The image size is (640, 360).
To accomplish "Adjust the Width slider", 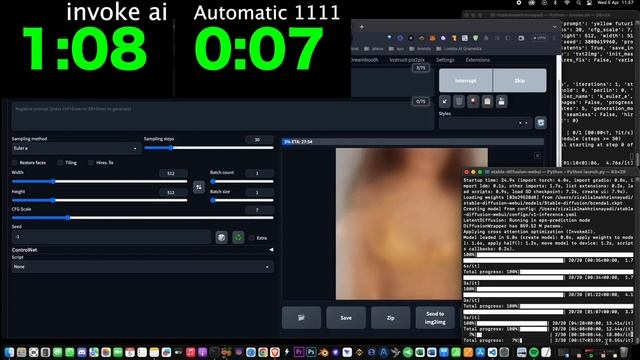I will tap(100, 181).
